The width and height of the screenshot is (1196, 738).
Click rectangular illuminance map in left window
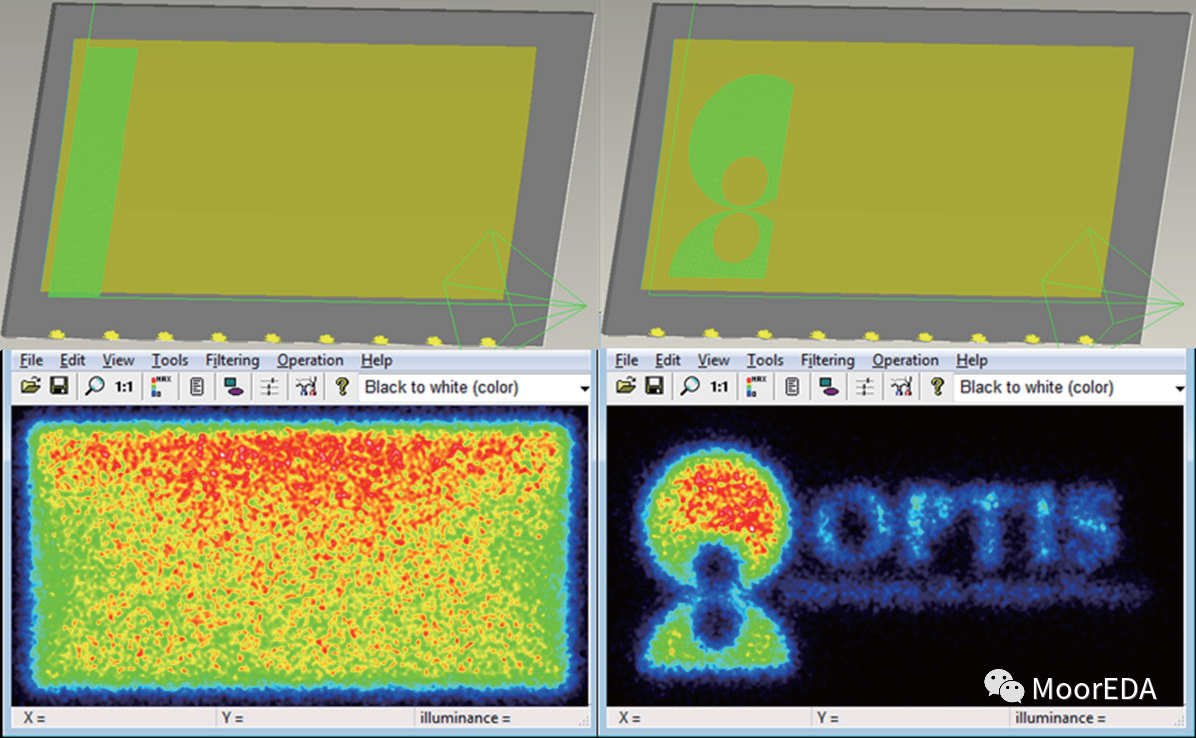point(300,555)
